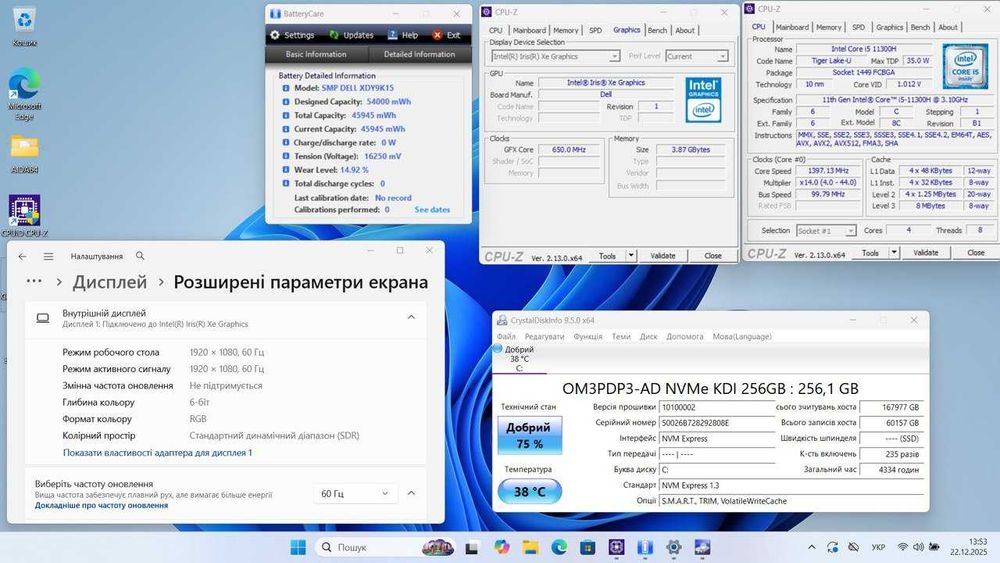Image resolution: width=1000 pixels, height=563 pixels.
Task: Open the Microsoft Edge desktop shortcut
Action: [24, 94]
